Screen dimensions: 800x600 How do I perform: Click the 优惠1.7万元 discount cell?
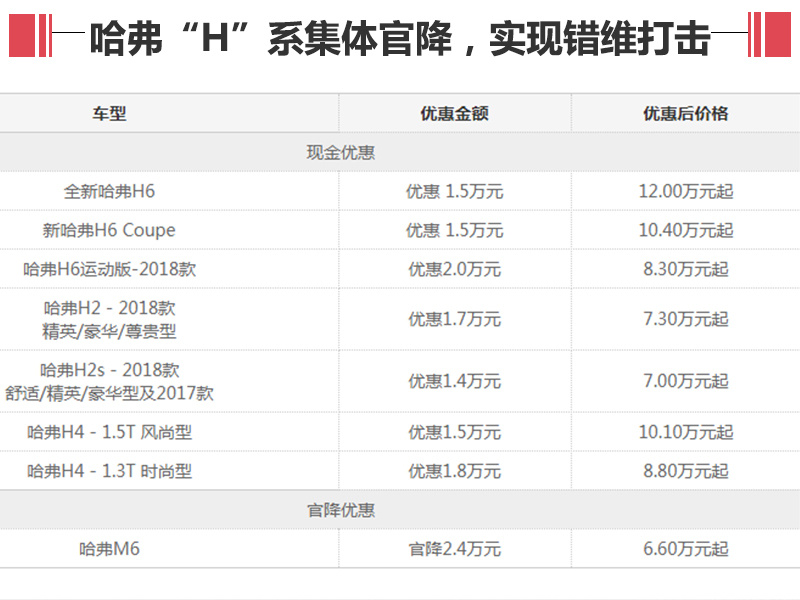point(455,319)
